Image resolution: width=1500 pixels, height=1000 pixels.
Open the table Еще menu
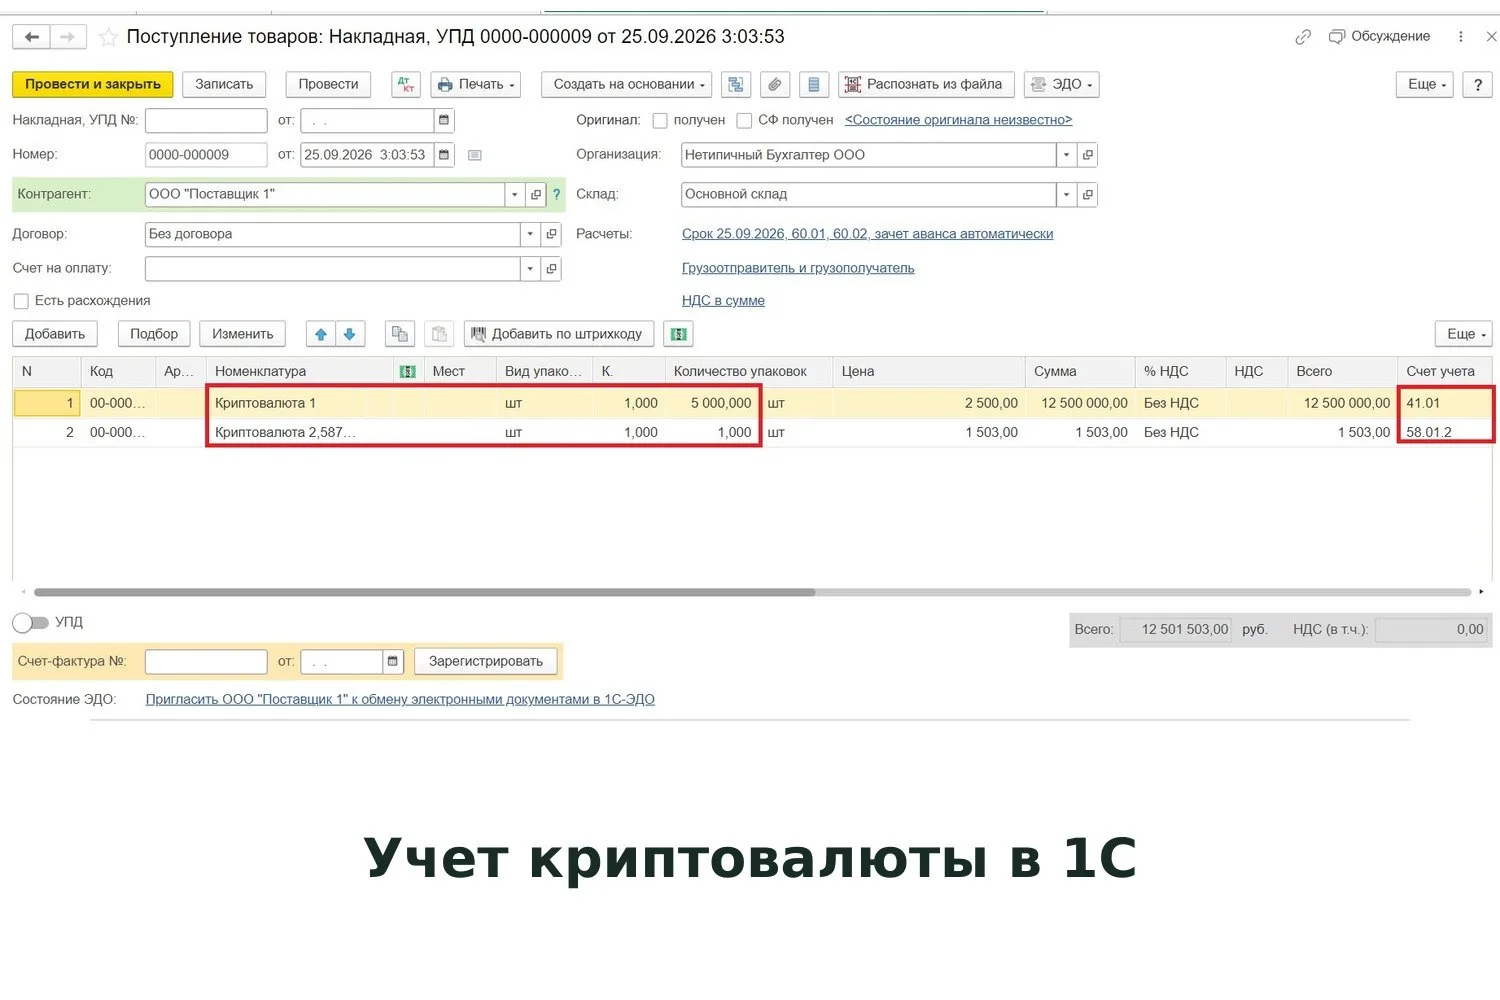[x=1464, y=334]
